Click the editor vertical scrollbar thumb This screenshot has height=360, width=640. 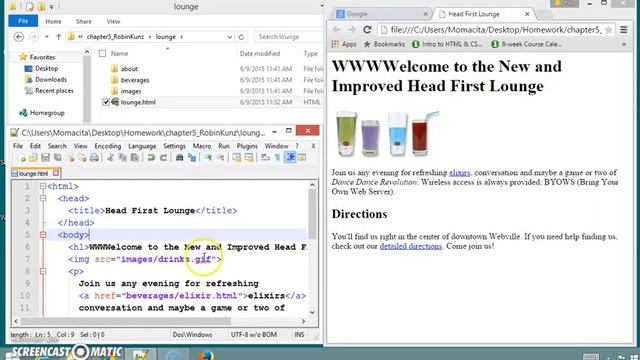tap(312, 215)
